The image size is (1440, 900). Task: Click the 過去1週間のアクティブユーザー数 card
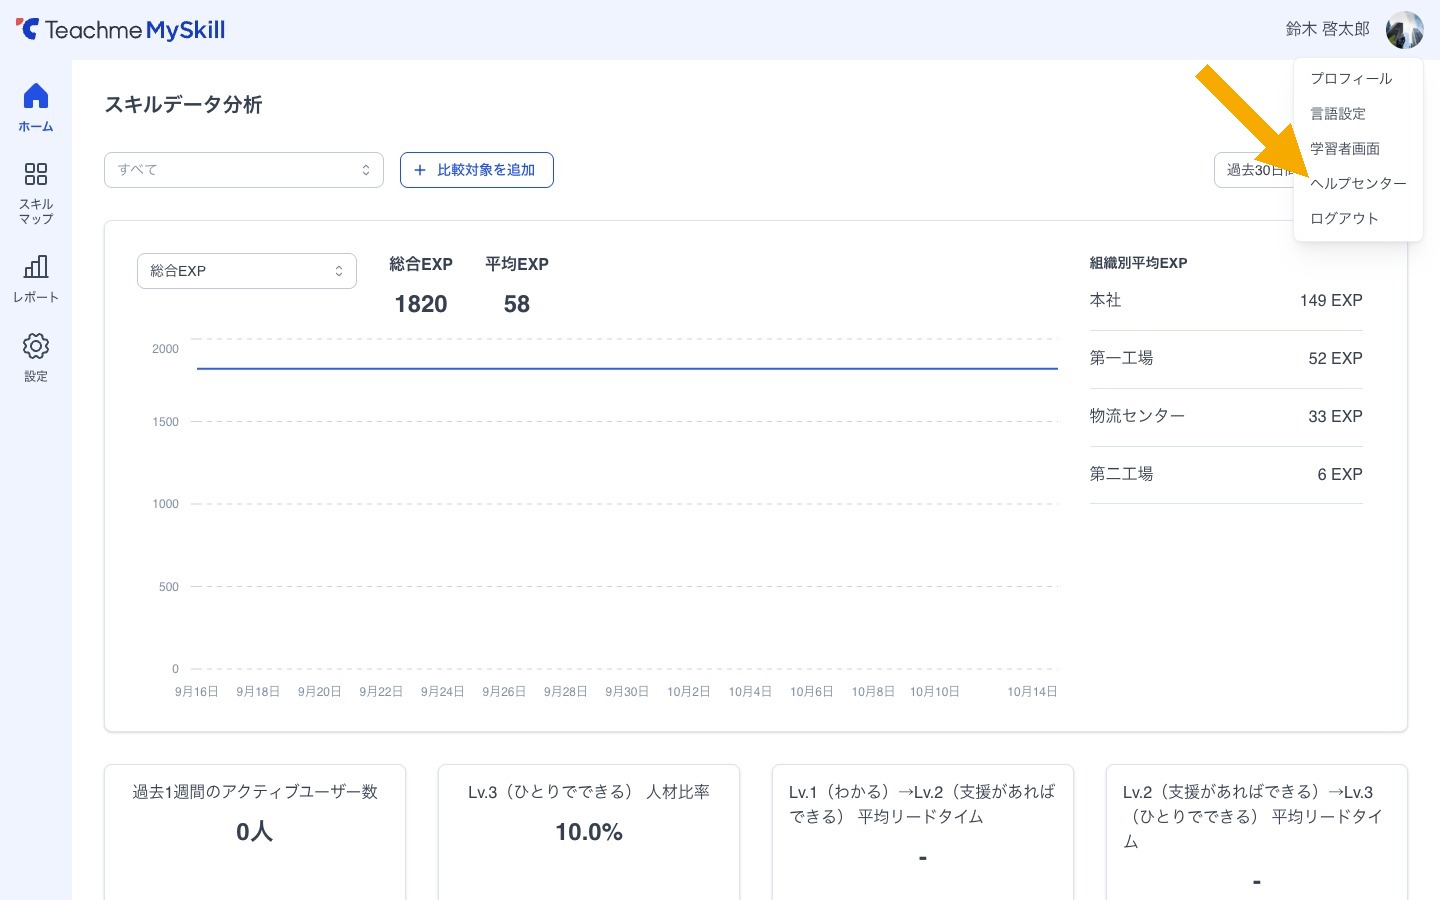click(255, 832)
